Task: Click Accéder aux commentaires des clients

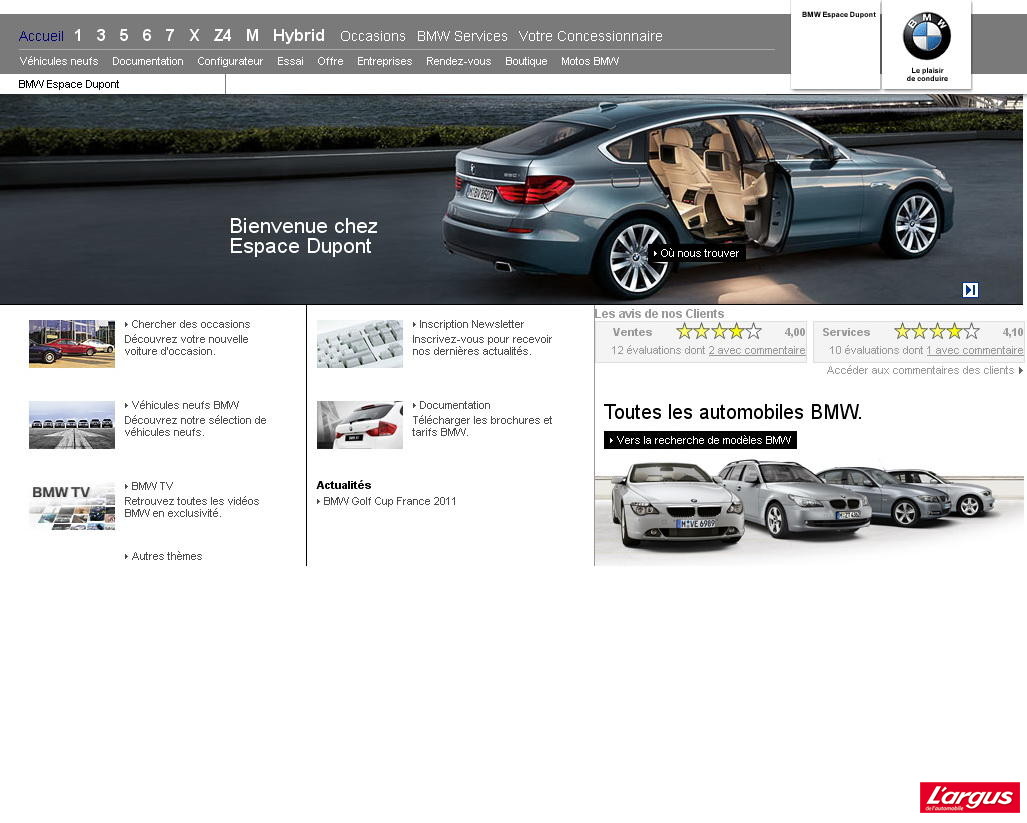Action: [923, 369]
